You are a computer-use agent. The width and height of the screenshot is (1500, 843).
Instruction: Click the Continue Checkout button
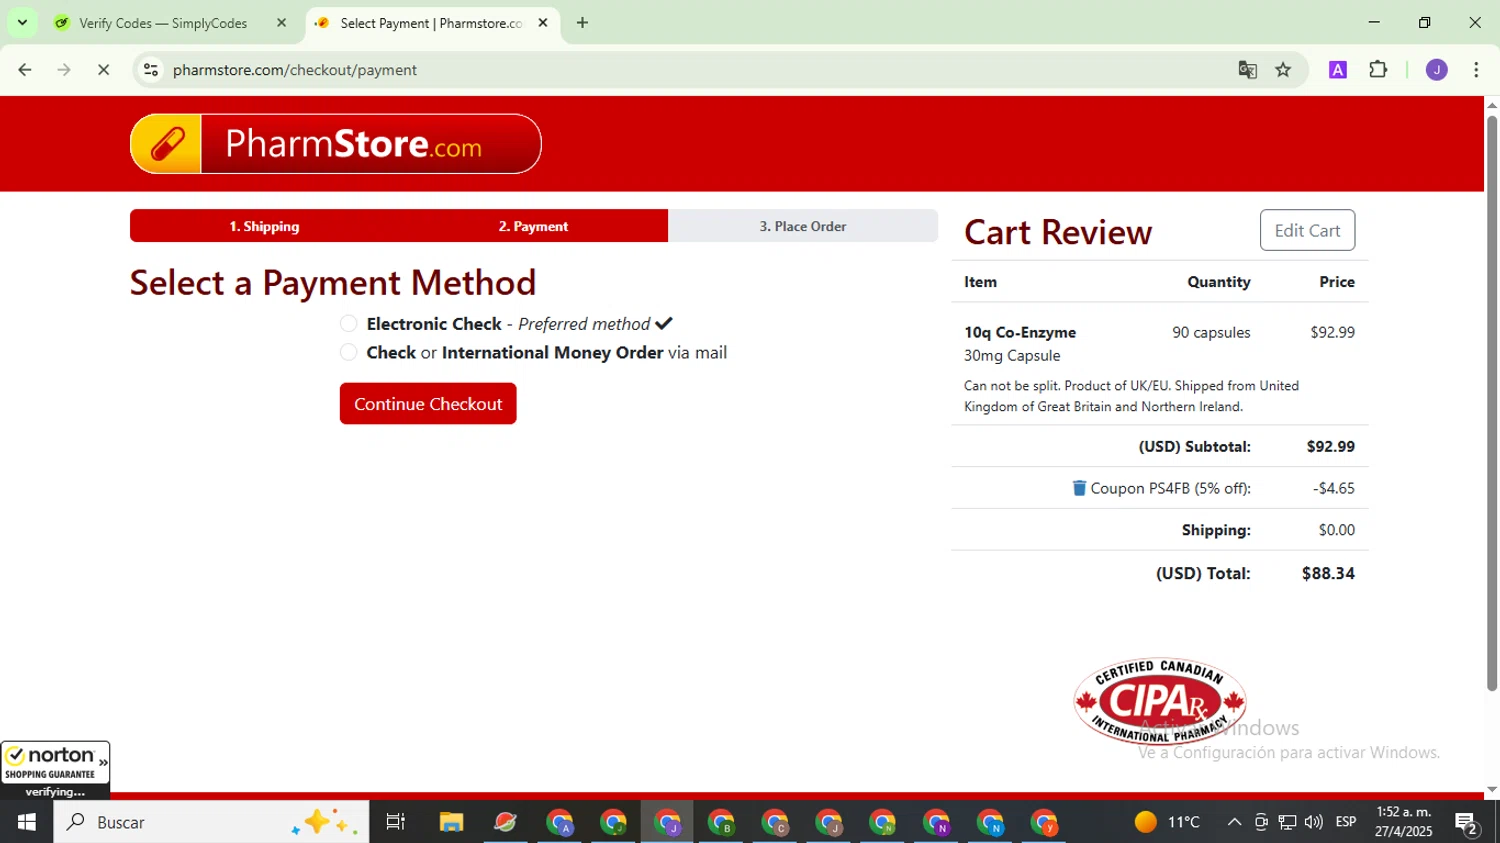click(428, 404)
